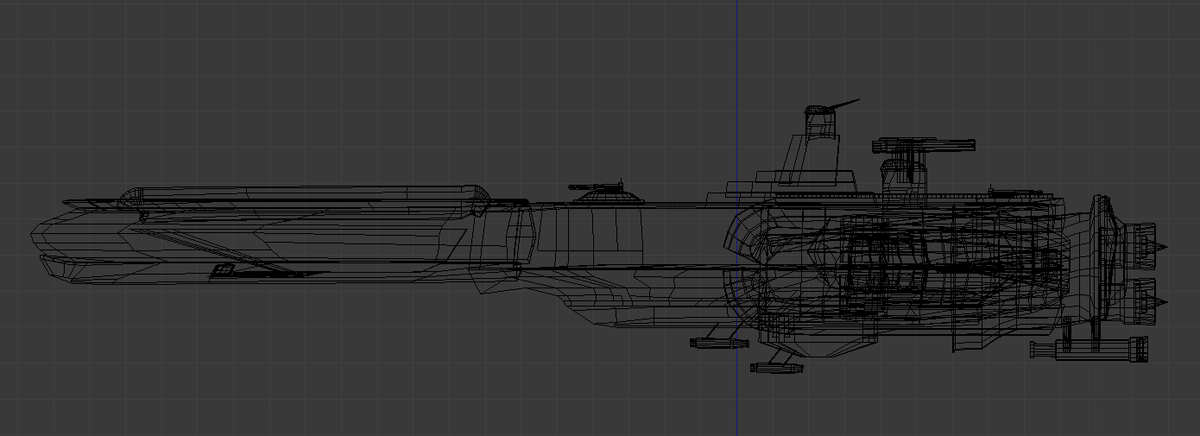Select the upper rear engine nozzle
The image size is (1200, 436).
[x=1140, y=245]
